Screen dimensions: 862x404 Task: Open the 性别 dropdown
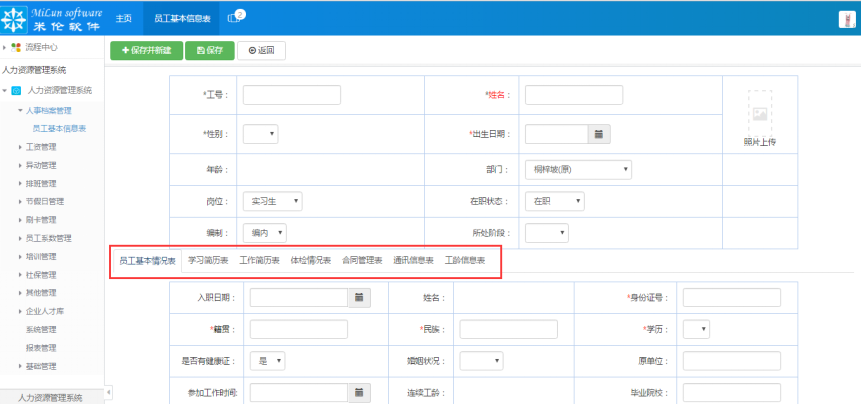point(260,133)
